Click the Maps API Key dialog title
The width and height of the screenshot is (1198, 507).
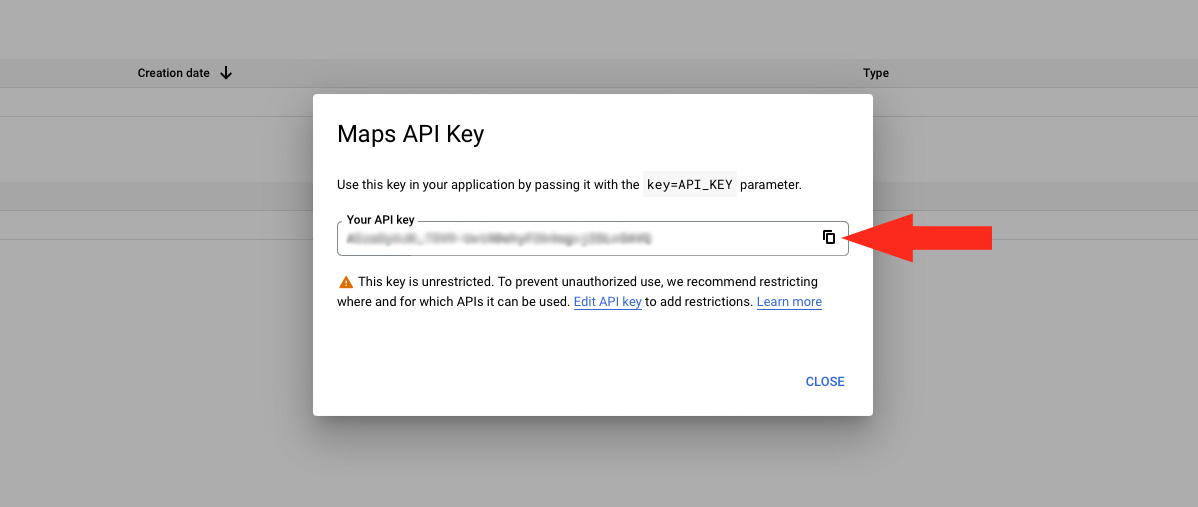click(x=411, y=134)
